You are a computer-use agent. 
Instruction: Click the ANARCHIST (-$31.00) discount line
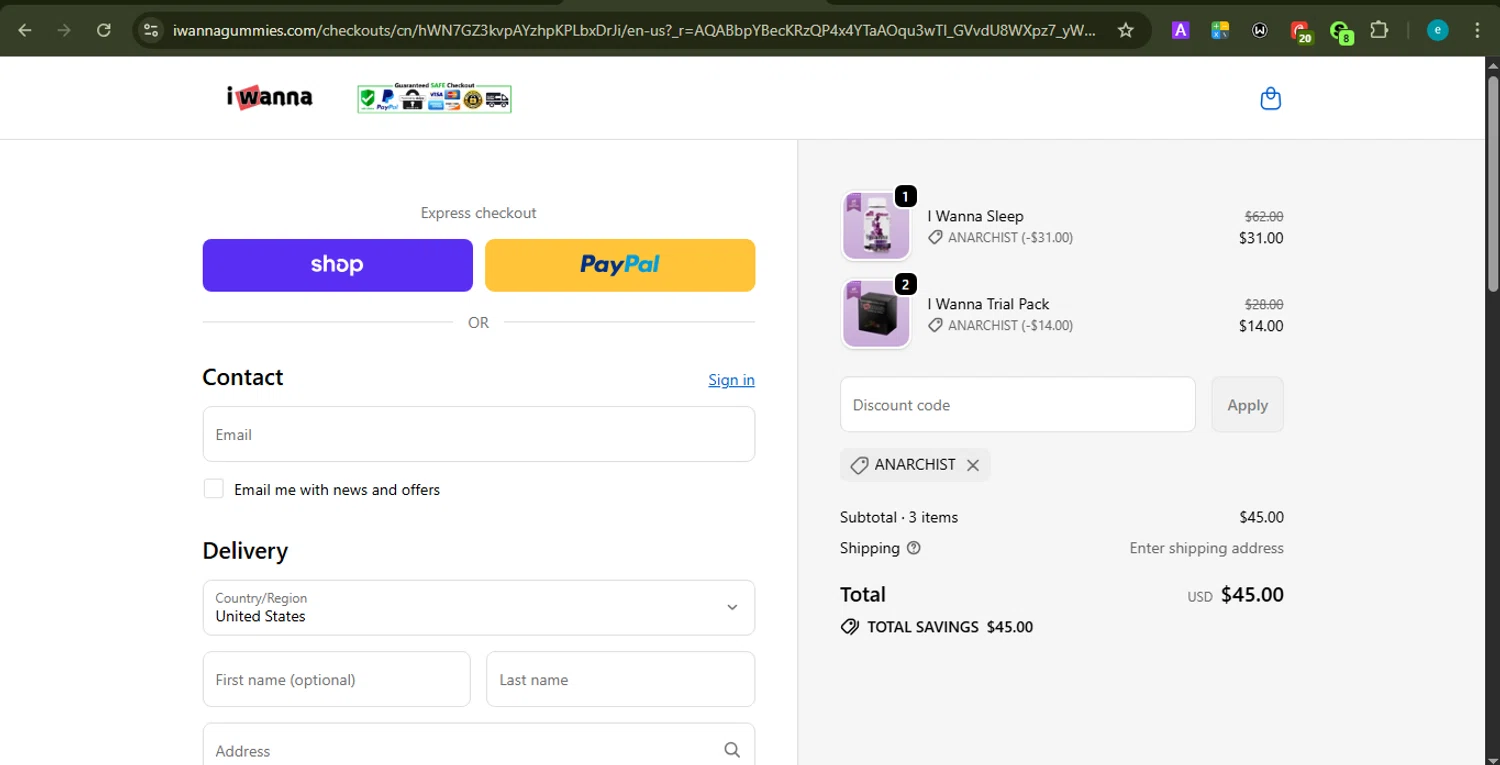pos(1000,238)
